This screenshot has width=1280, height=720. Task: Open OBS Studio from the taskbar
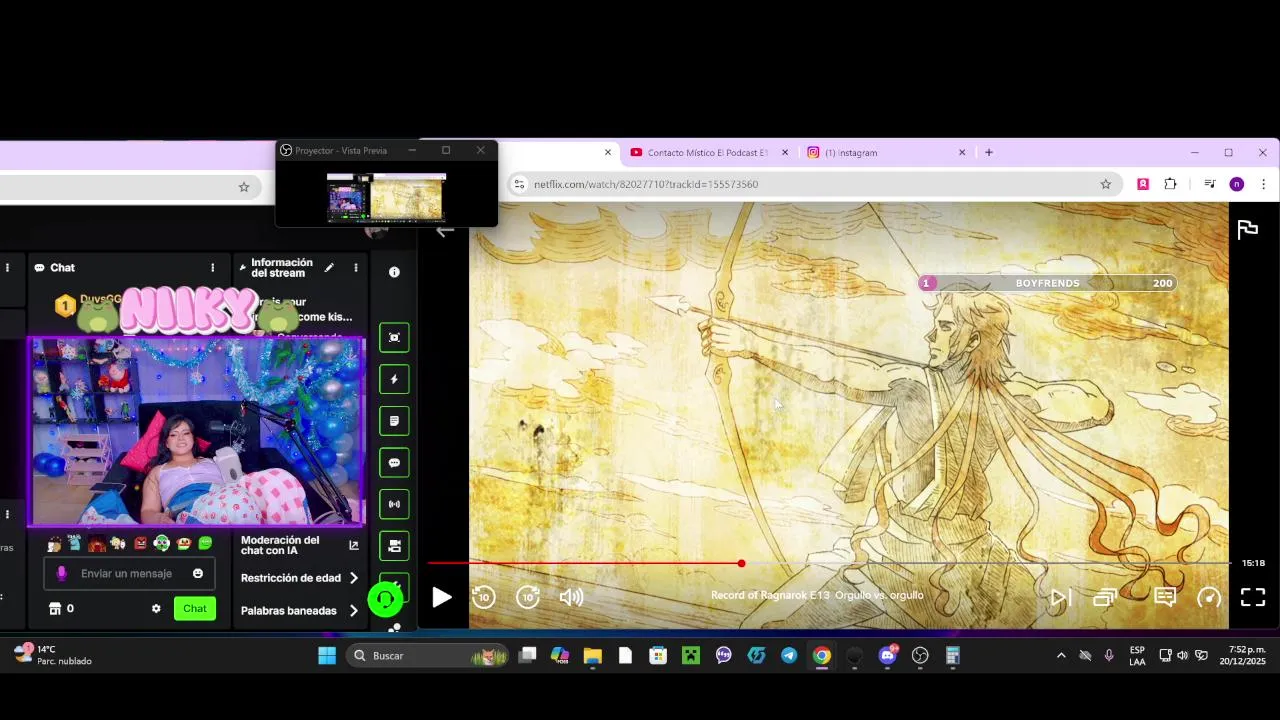pos(920,656)
